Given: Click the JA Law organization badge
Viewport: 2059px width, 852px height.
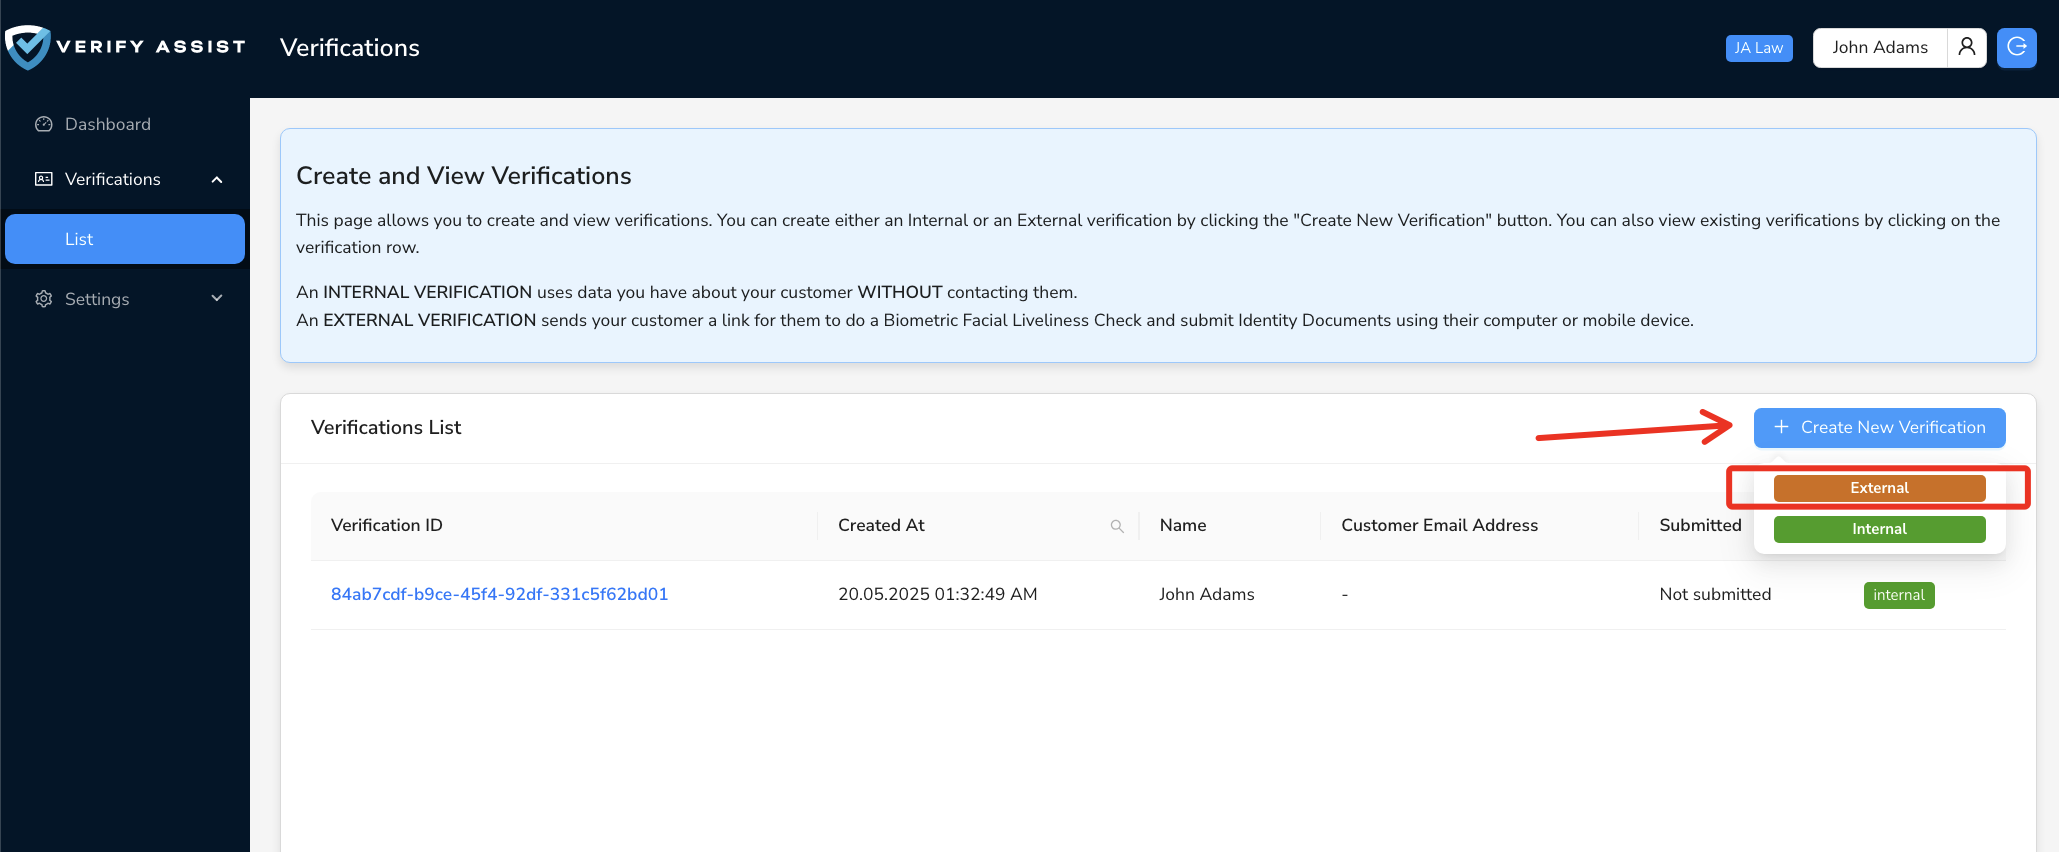Looking at the screenshot, I should point(1758,48).
